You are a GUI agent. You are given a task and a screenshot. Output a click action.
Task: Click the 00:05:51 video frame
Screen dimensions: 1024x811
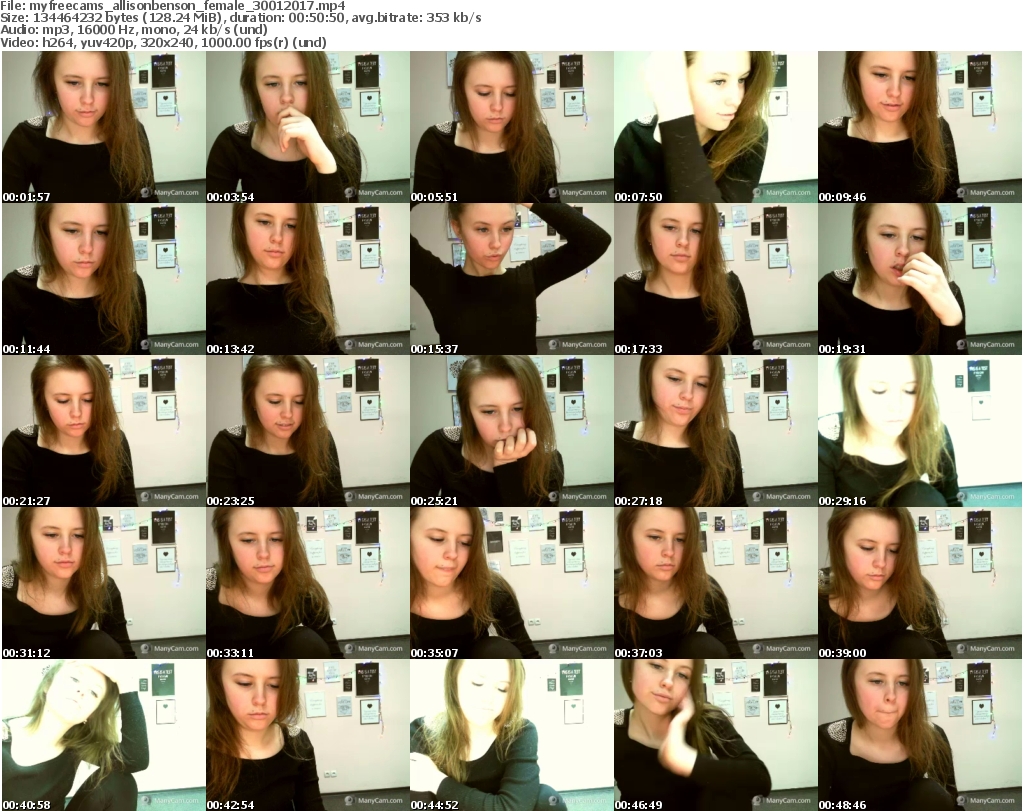tap(512, 127)
